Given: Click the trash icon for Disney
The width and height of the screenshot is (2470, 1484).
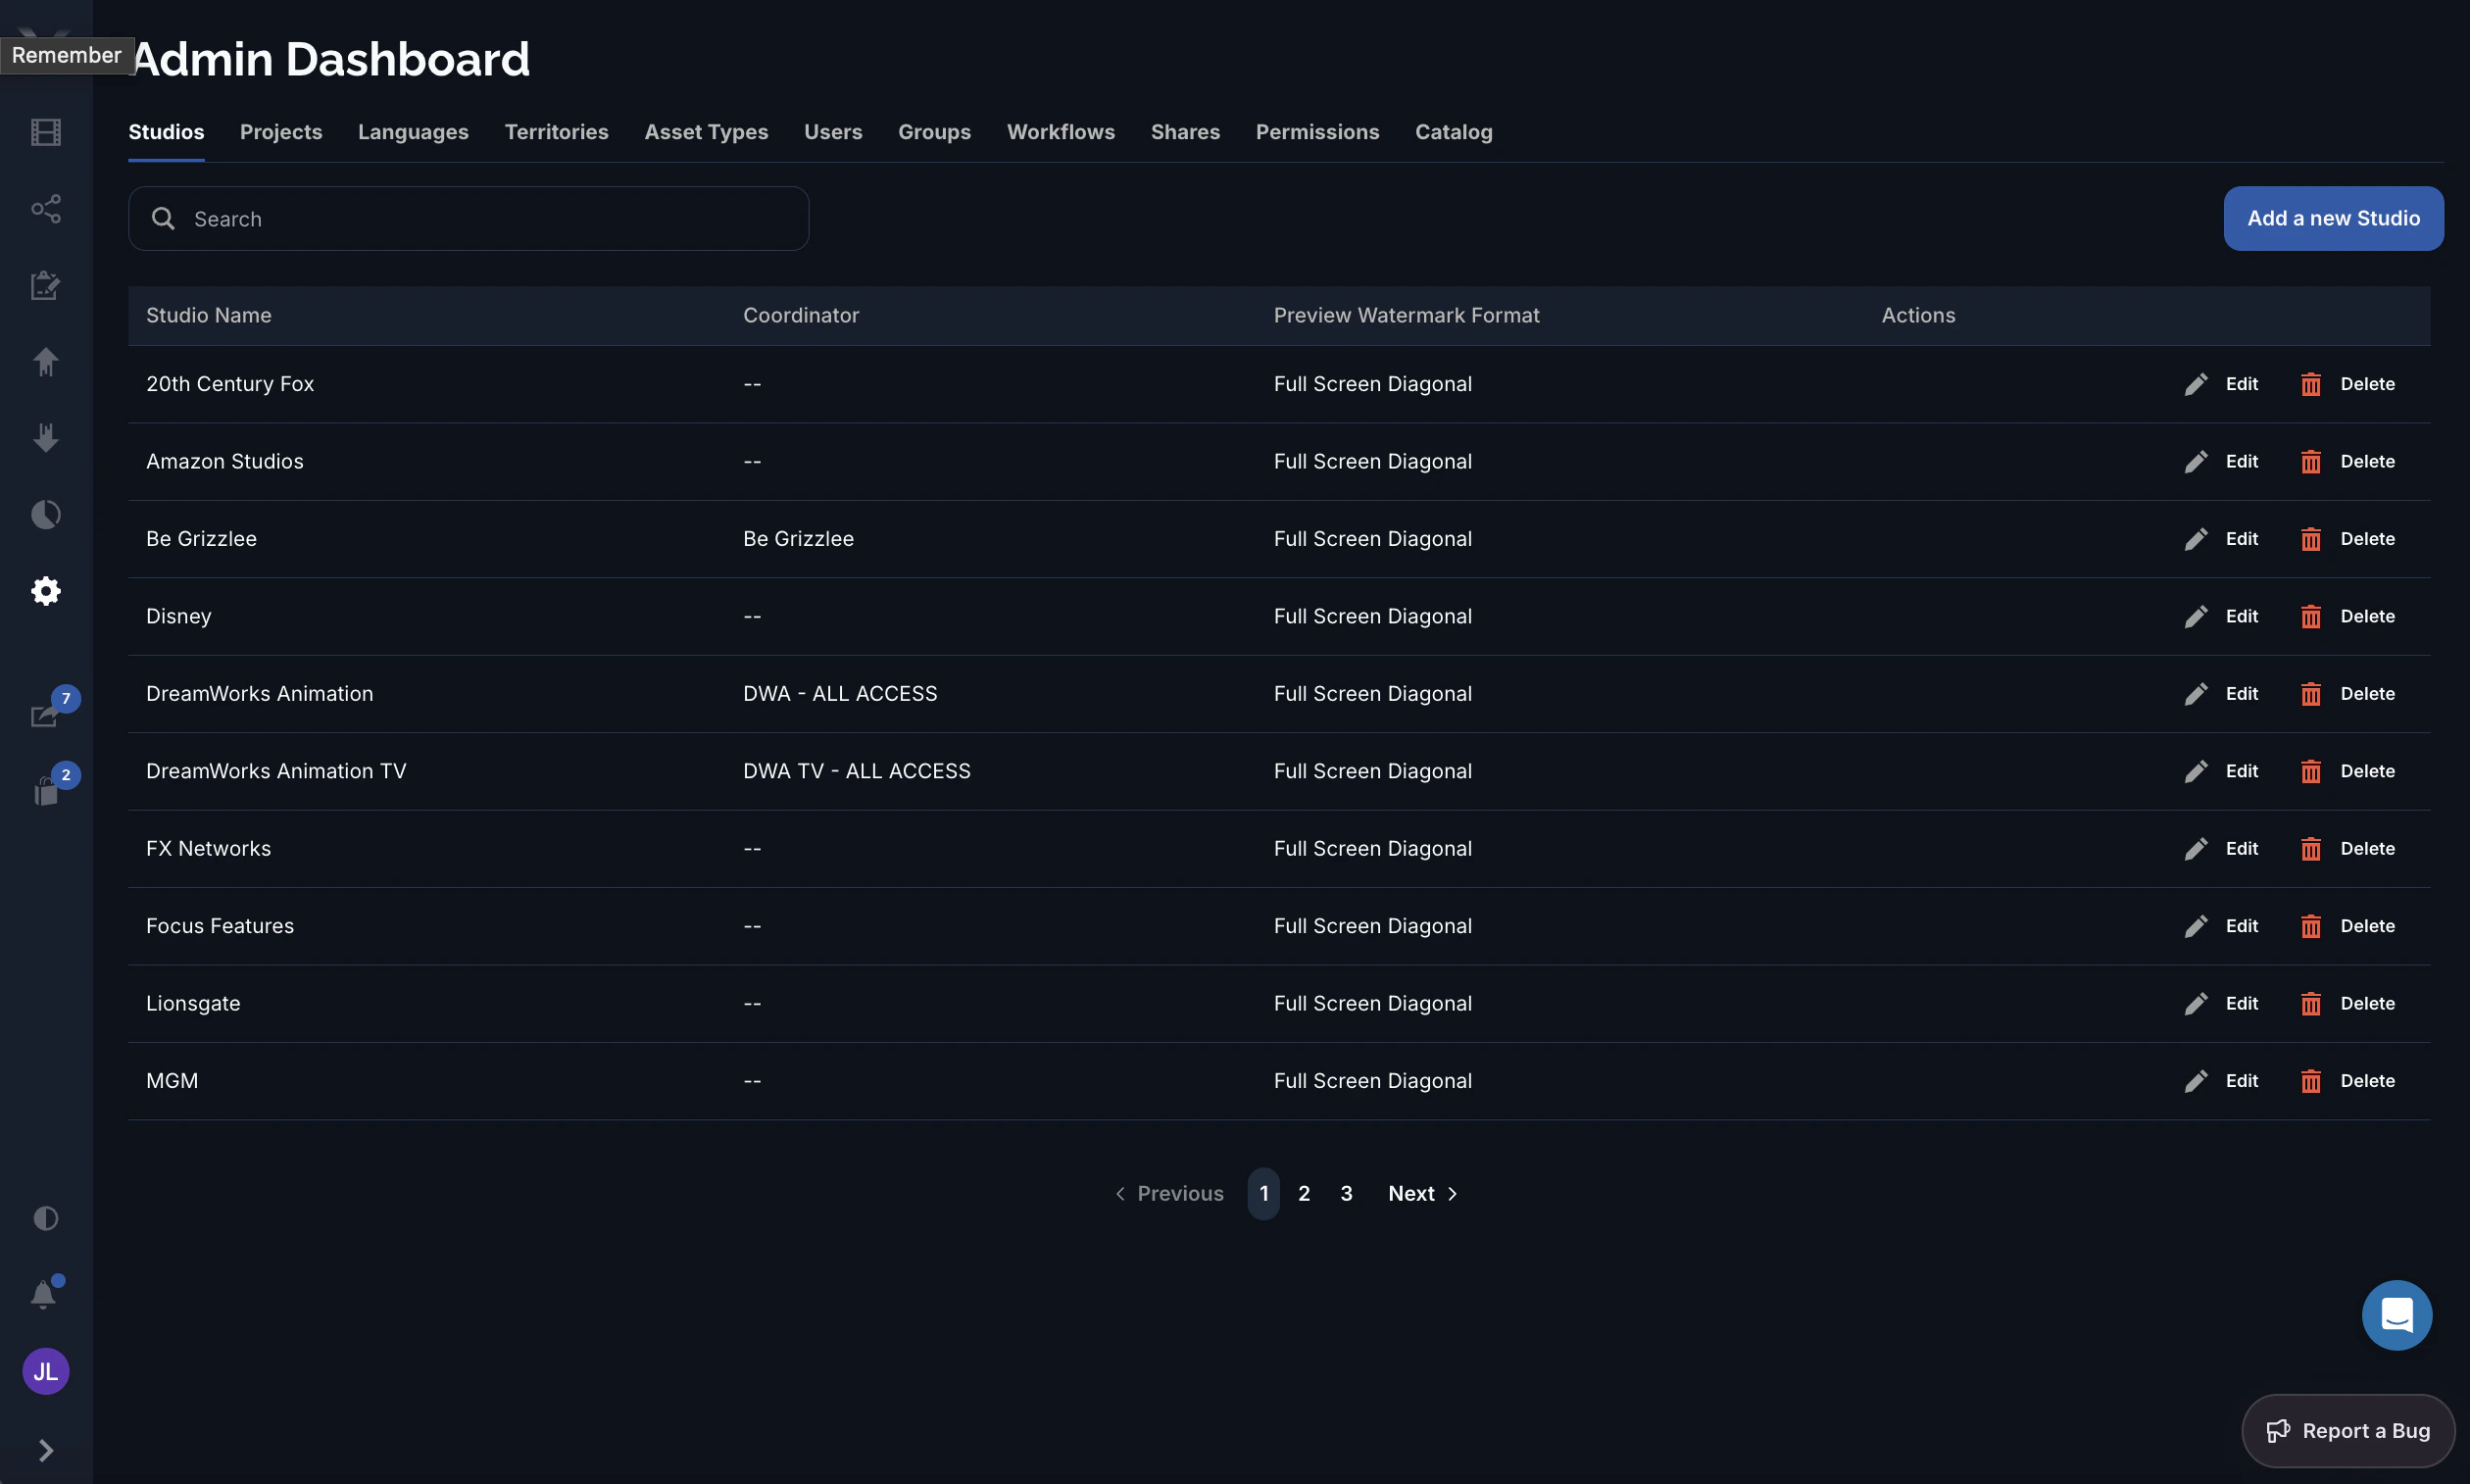Looking at the screenshot, I should (x=2311, y=616).
